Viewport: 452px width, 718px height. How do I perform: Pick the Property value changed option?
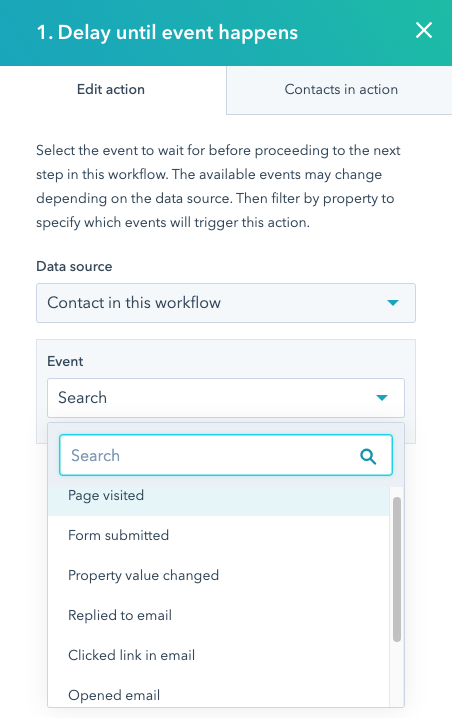pos(218,575)
